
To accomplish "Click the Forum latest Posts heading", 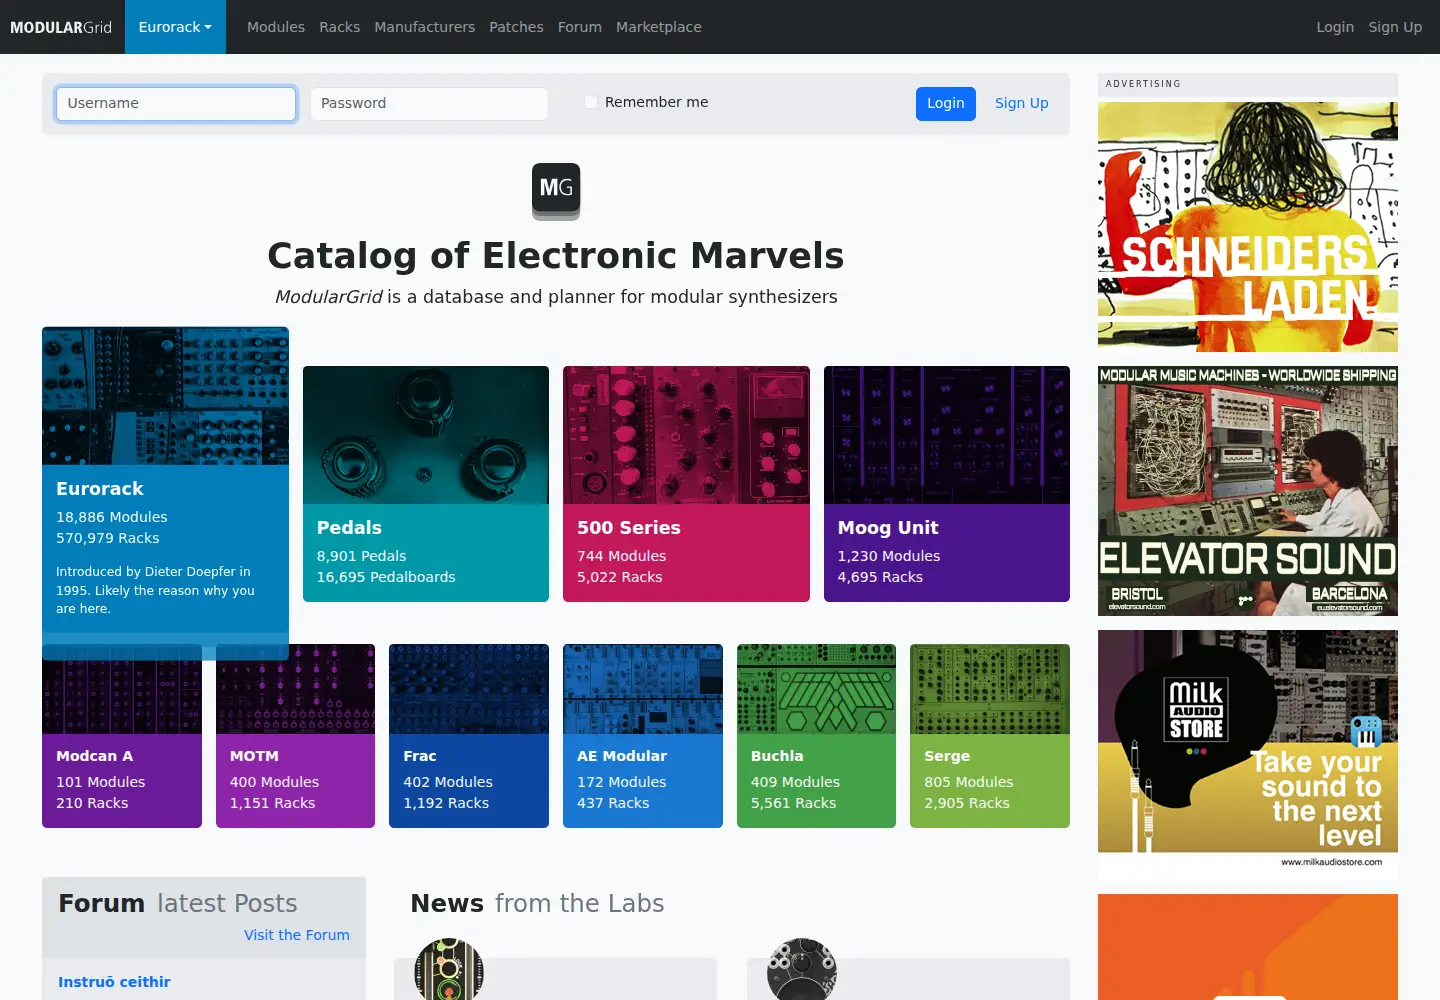I will [x=178, y=903].
